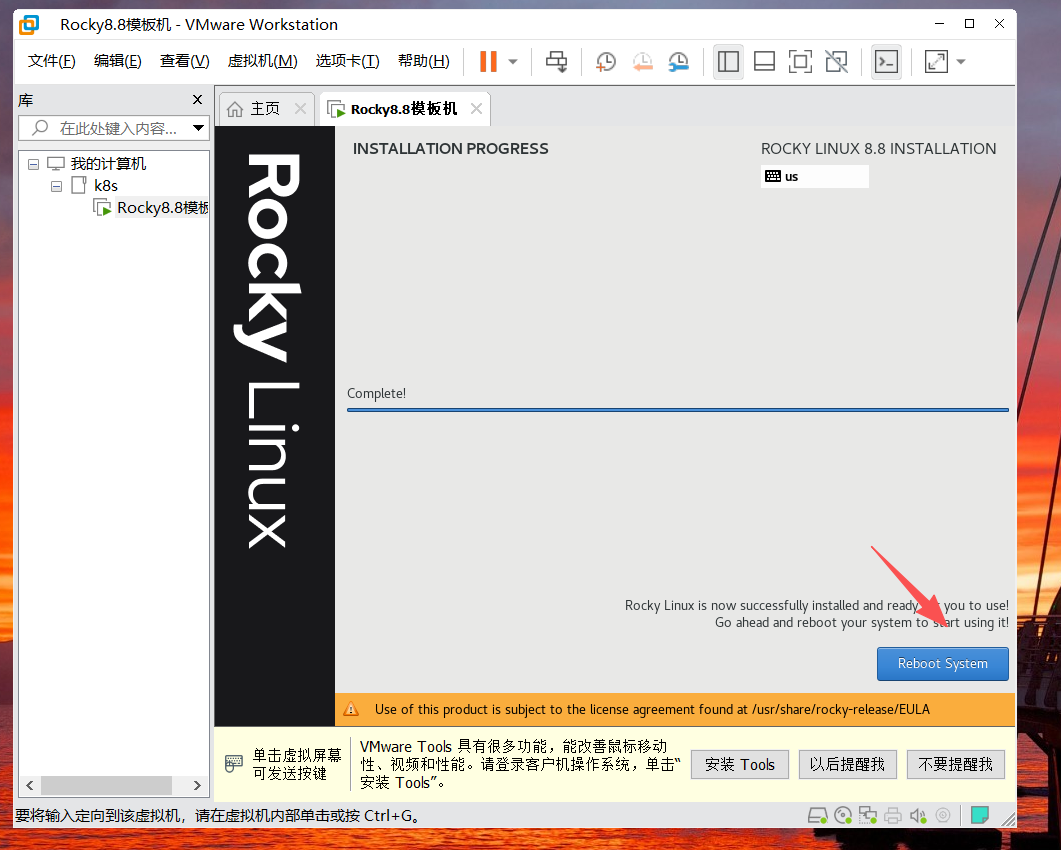
Task: Click the CD/DVD drive status icon
Action: pyautogui.click(x=843, y=815)
